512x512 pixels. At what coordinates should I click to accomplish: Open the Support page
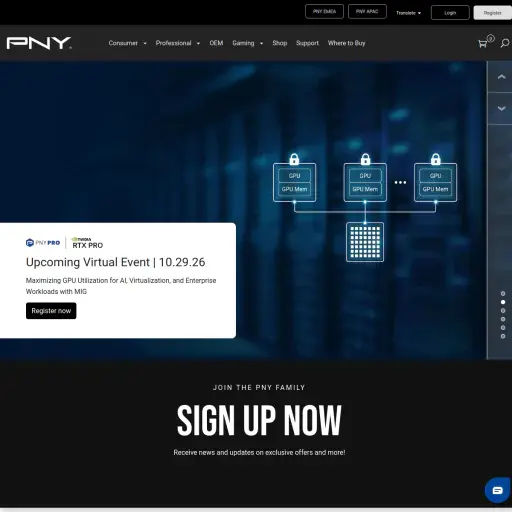(x=307, y=43)
